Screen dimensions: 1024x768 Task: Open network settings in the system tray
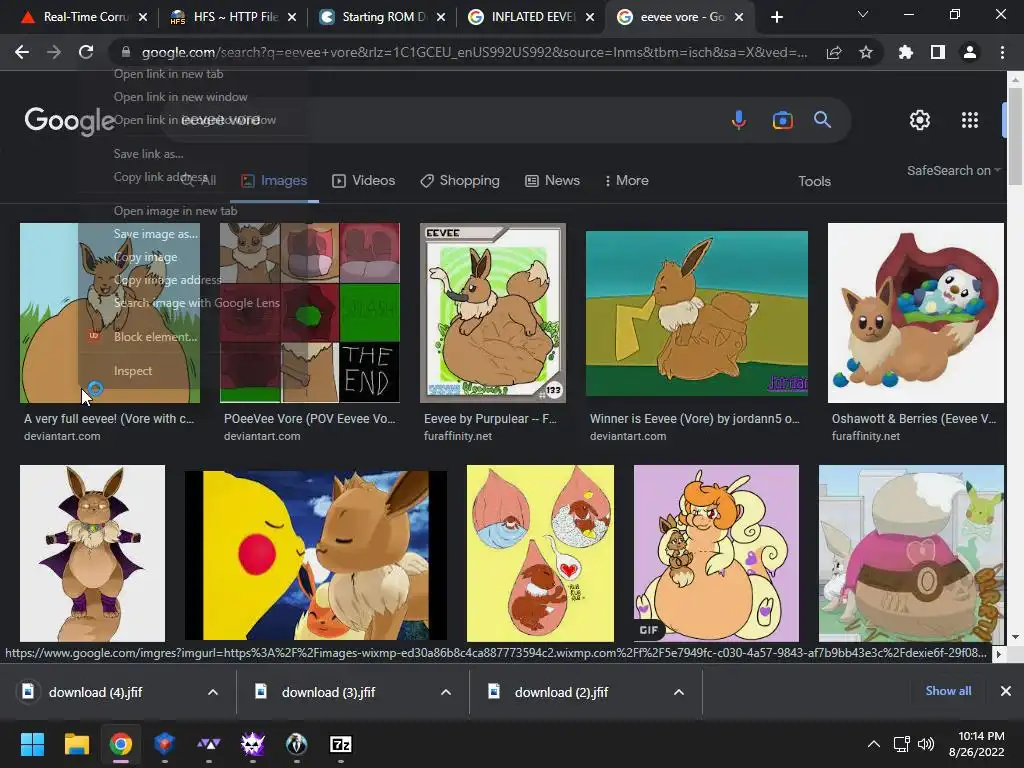click(901, 744)
